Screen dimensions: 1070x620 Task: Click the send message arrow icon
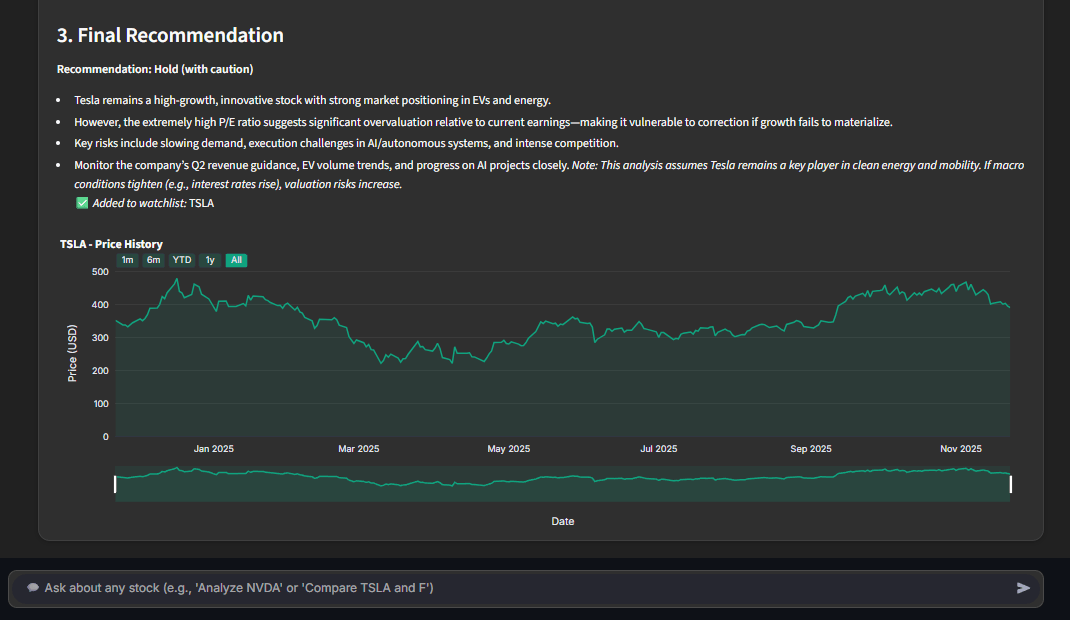coord(1023,588)
